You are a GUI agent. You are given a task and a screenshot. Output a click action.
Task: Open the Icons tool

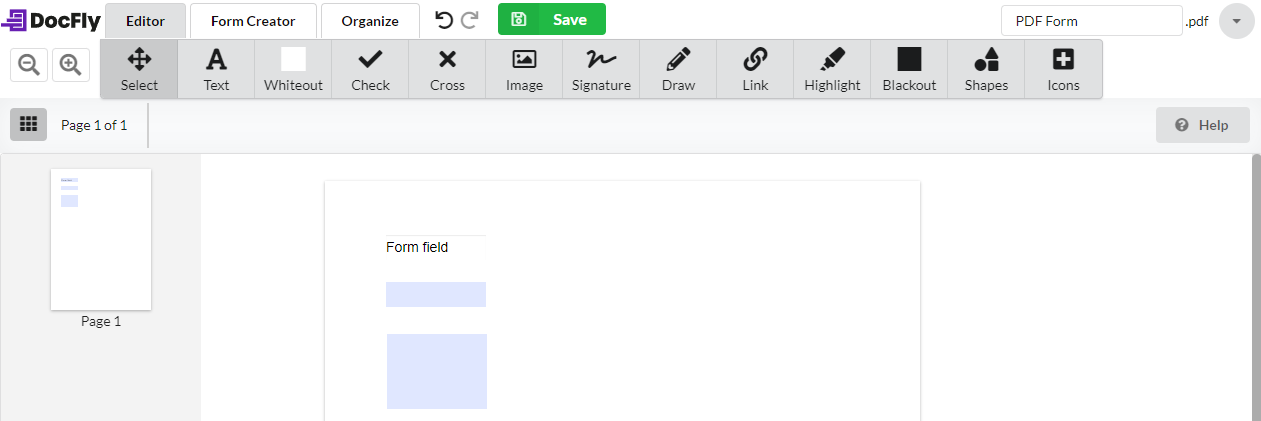click(x=1063, y=69)
